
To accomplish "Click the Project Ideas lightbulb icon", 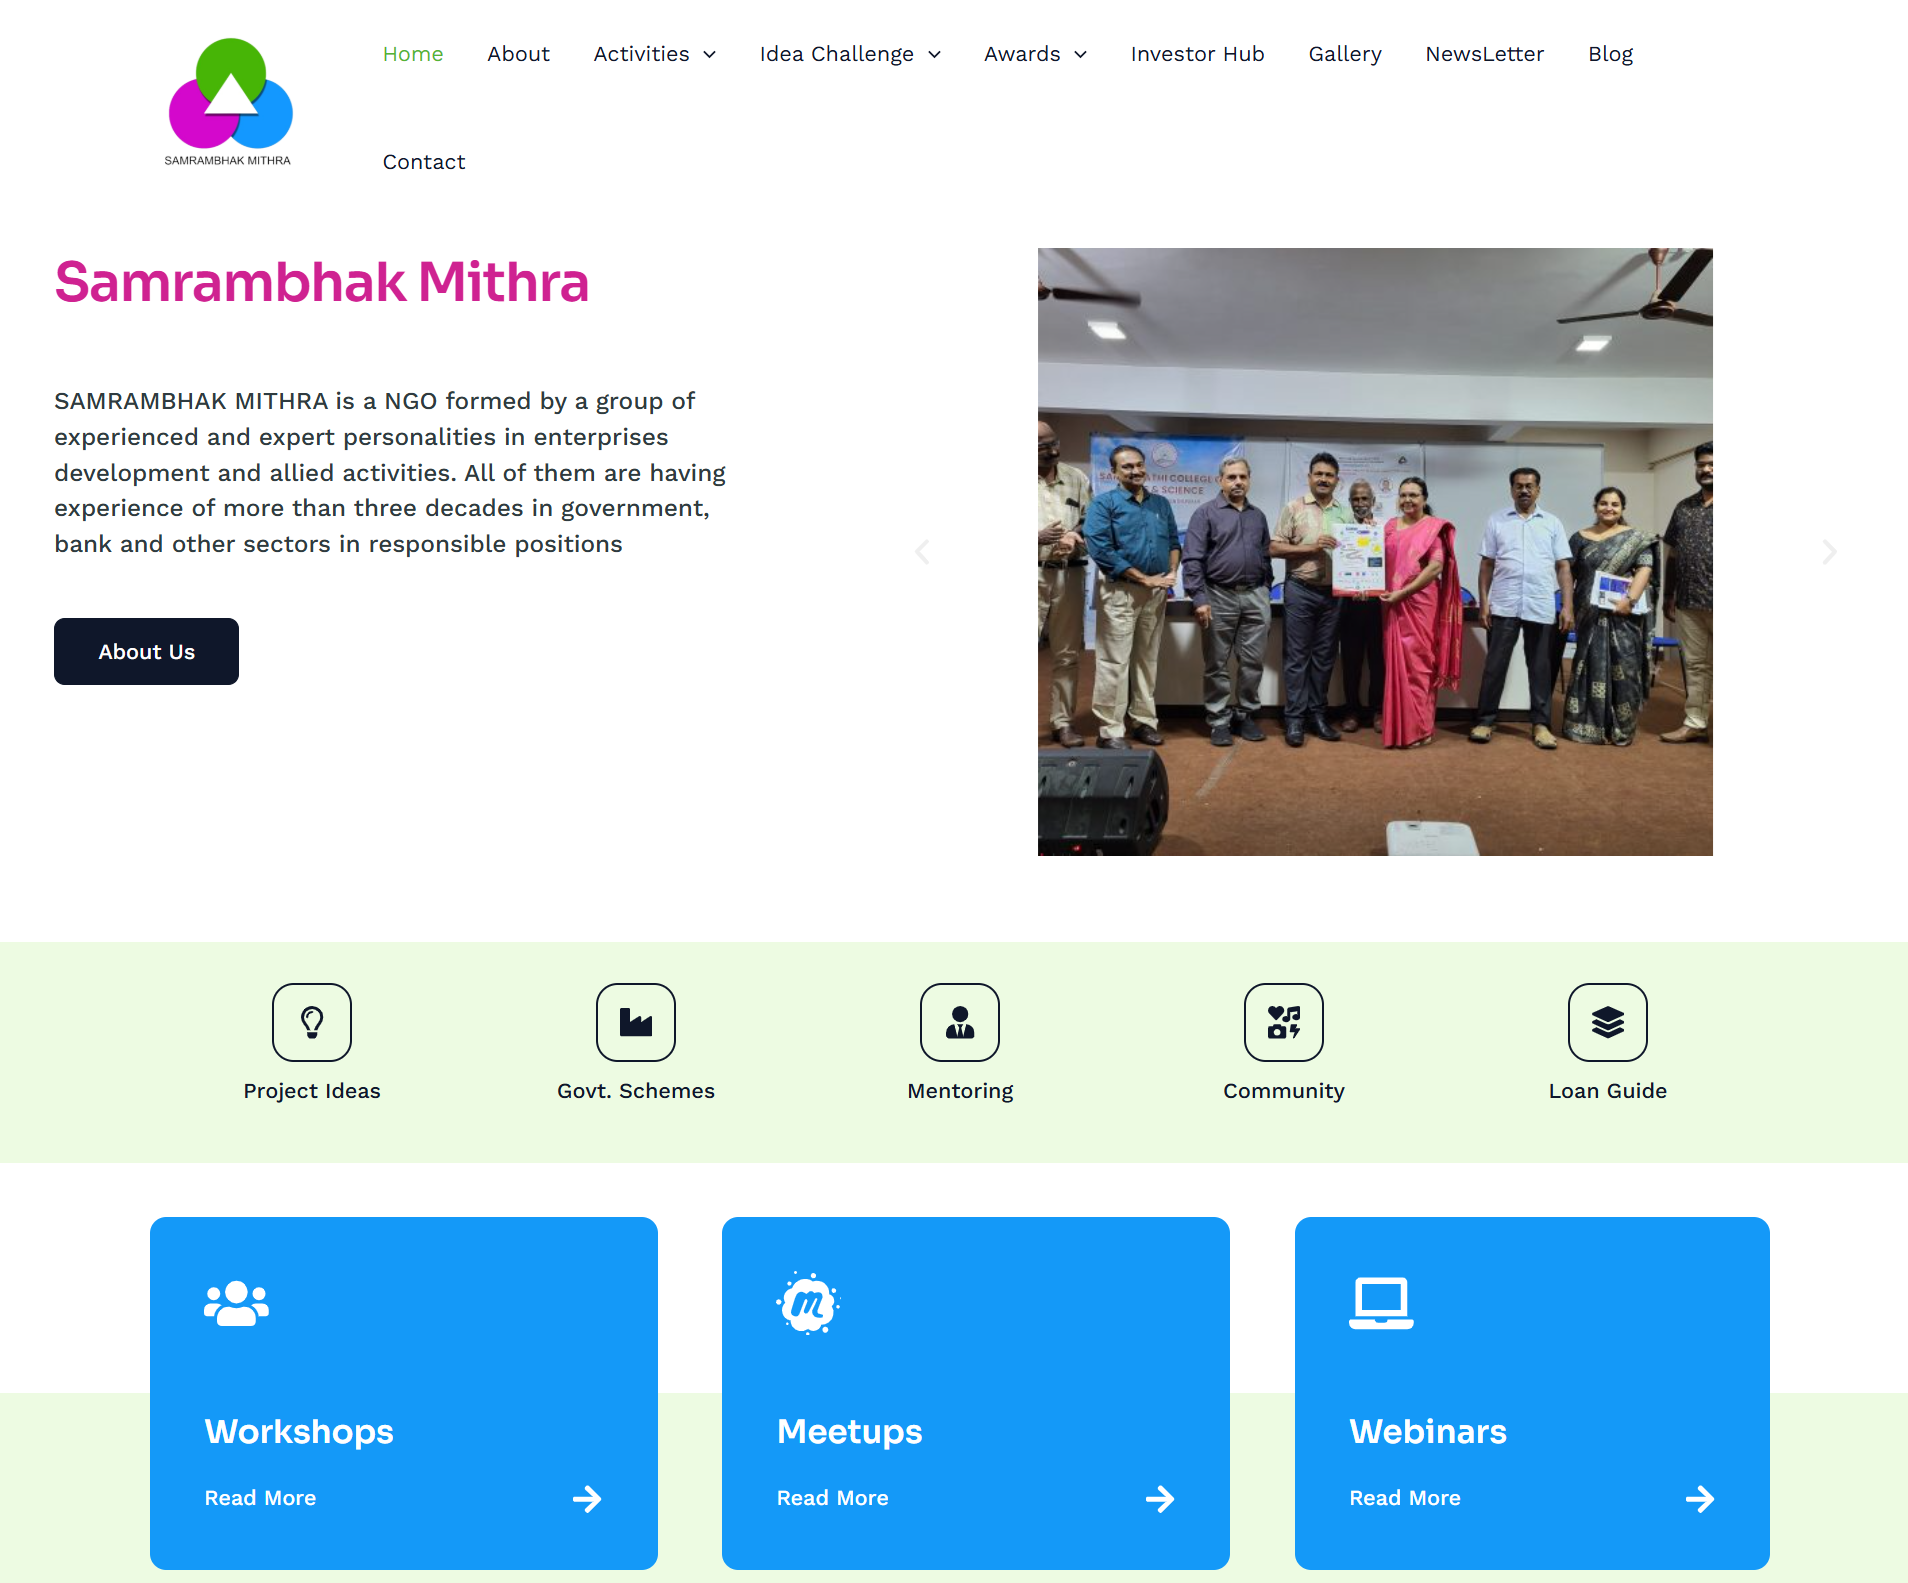I will click(312, 1022).
